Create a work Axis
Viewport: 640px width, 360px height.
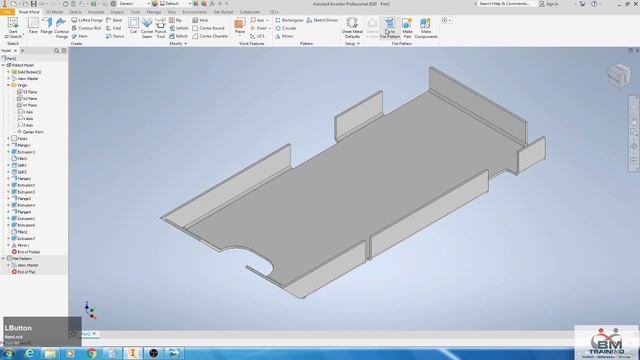(257, 20)
